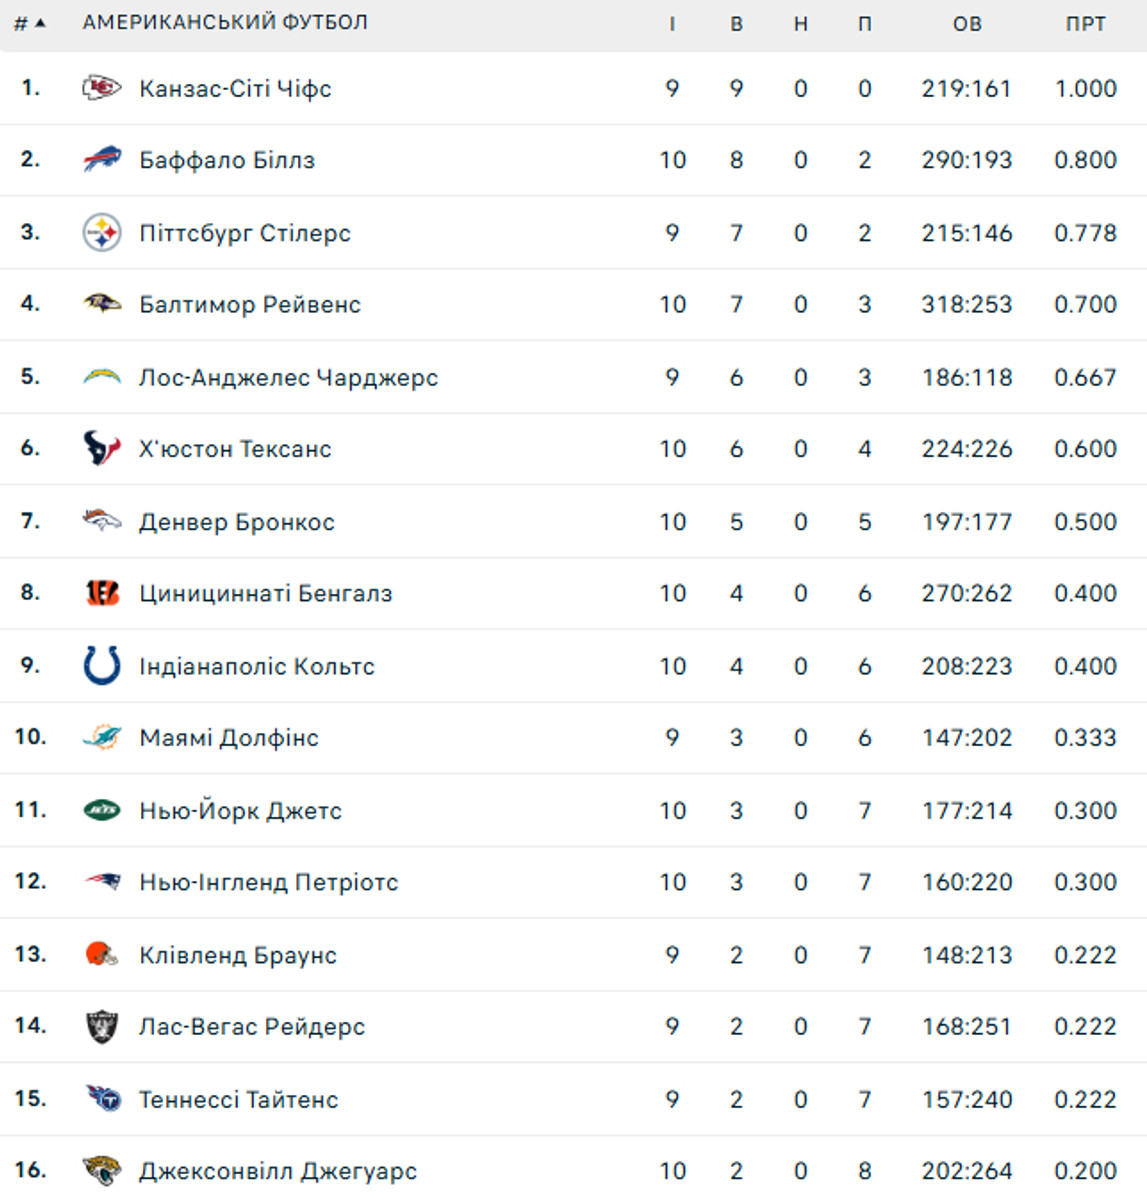This screenshot has width=1147, height=1200.
Task: Click the Cincinnati Bengals logo icon
Action: click(101, 593)
